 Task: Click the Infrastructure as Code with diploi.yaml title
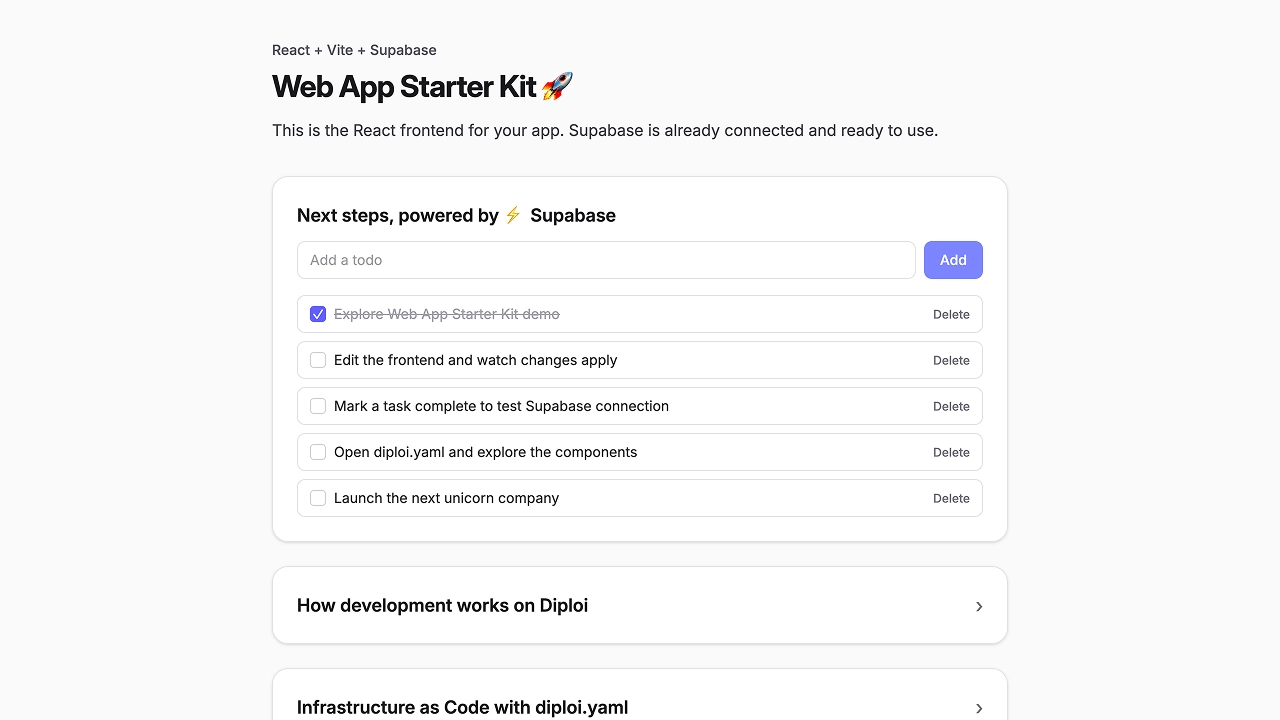pos(462,707)
